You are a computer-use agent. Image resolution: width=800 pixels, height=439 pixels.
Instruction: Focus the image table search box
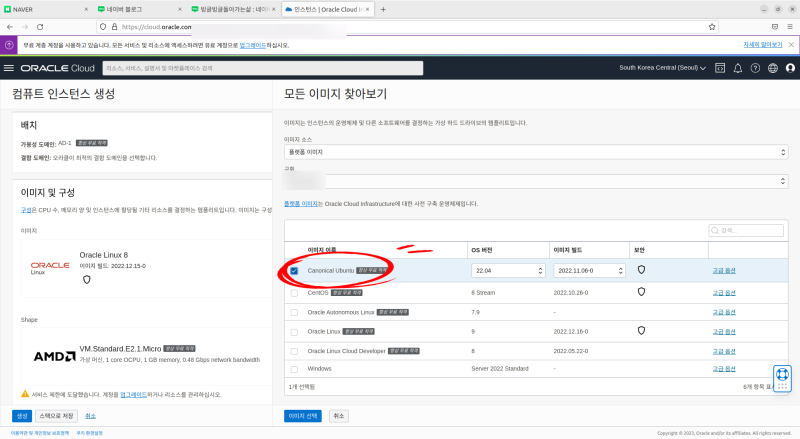tap(746, 230)
